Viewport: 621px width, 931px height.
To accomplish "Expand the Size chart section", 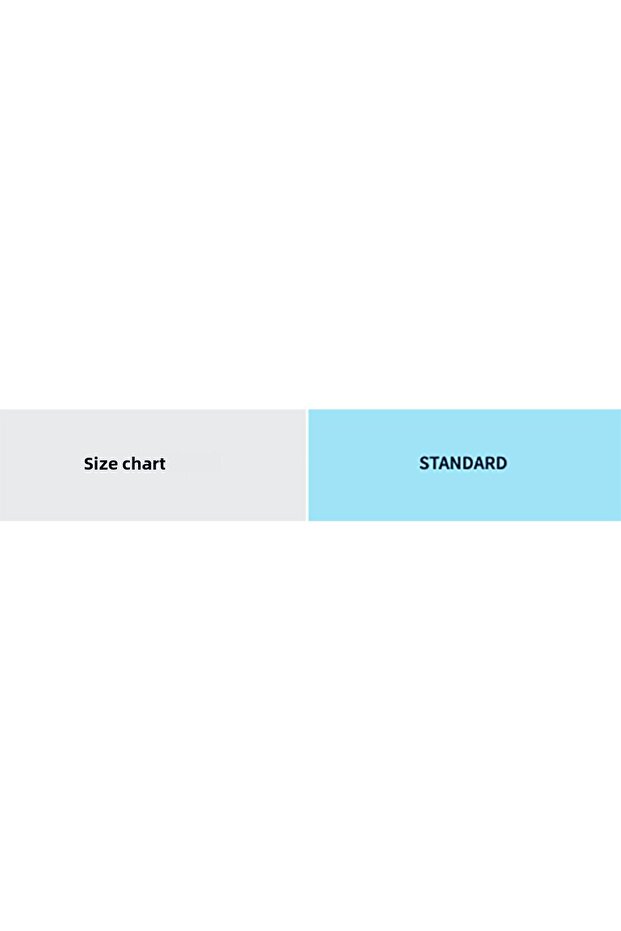I will coord(125,464).
